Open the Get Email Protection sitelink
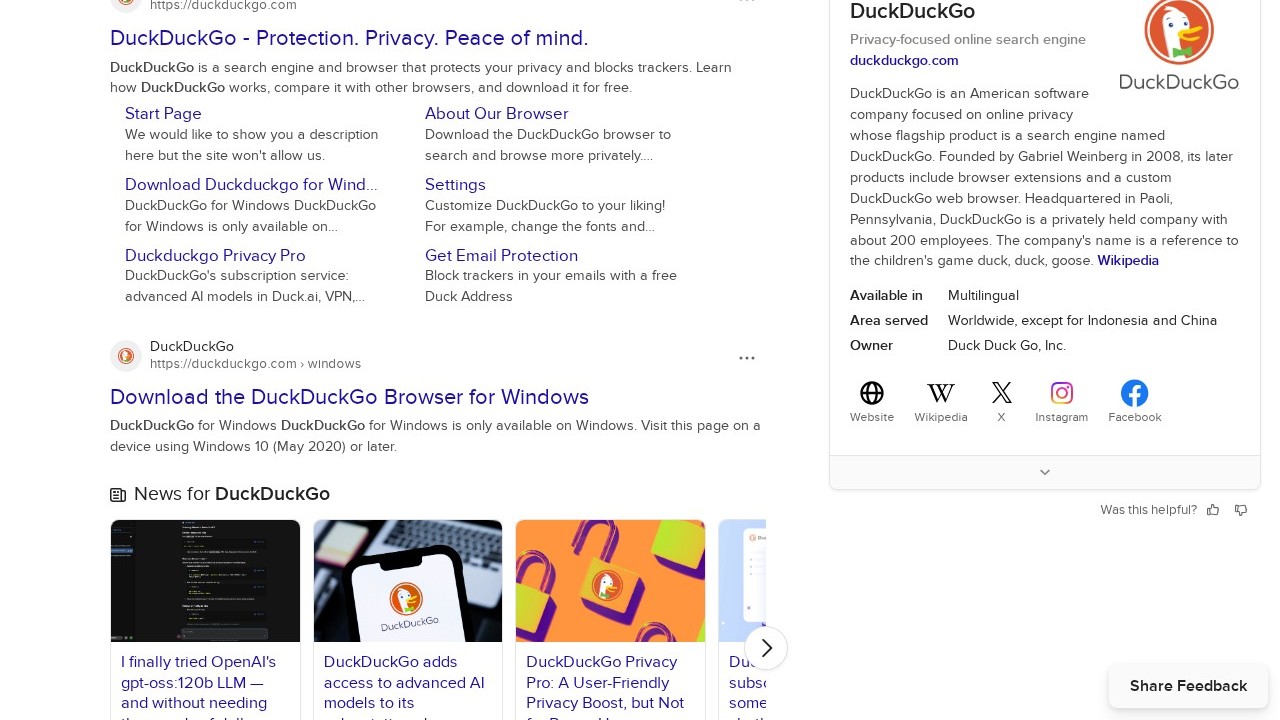 (x=501, y=255)
